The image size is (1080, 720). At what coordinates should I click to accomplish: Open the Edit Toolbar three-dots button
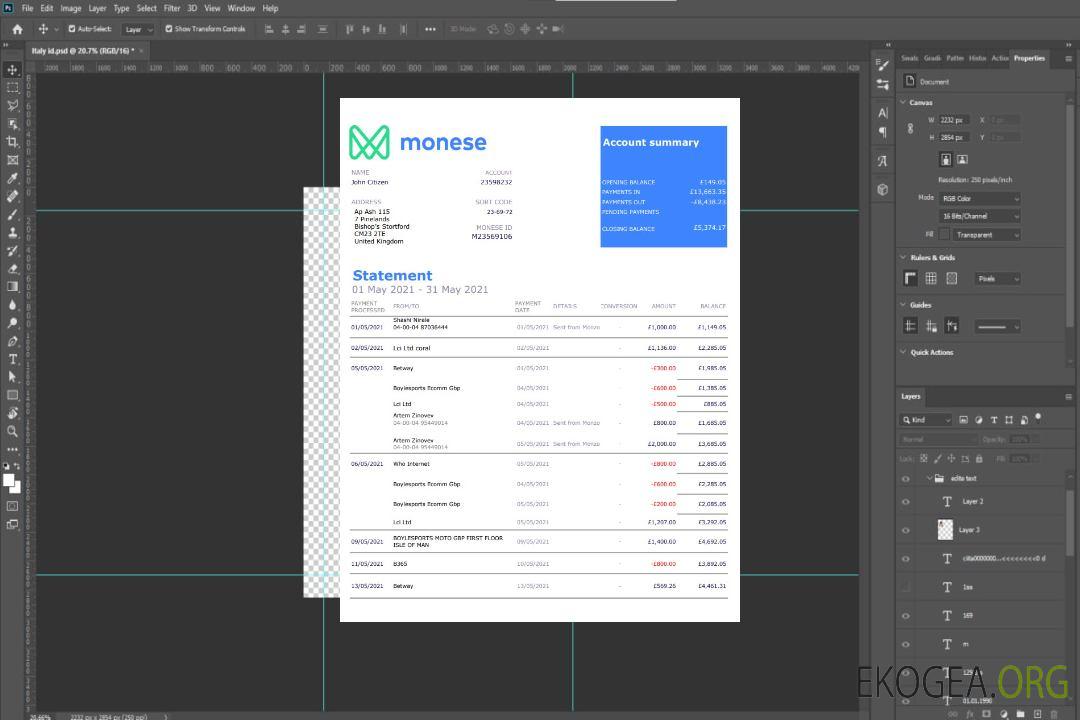tap(12, 449)
